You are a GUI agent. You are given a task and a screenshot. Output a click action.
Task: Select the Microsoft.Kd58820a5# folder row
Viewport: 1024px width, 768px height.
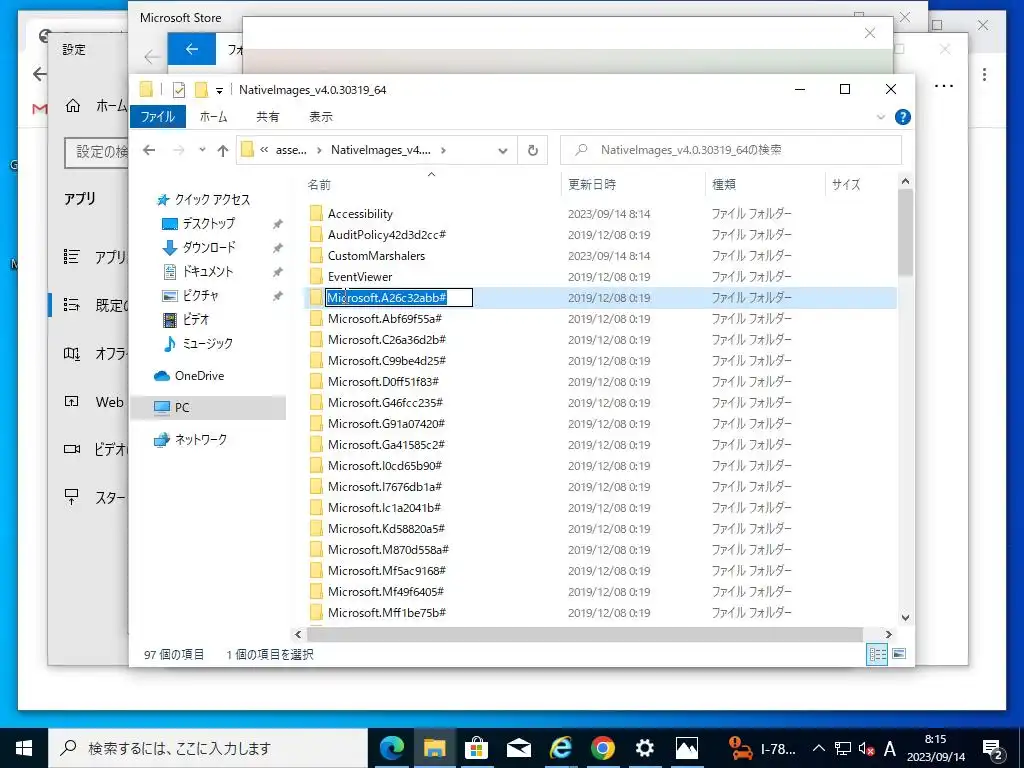click(x=601, y=528)
